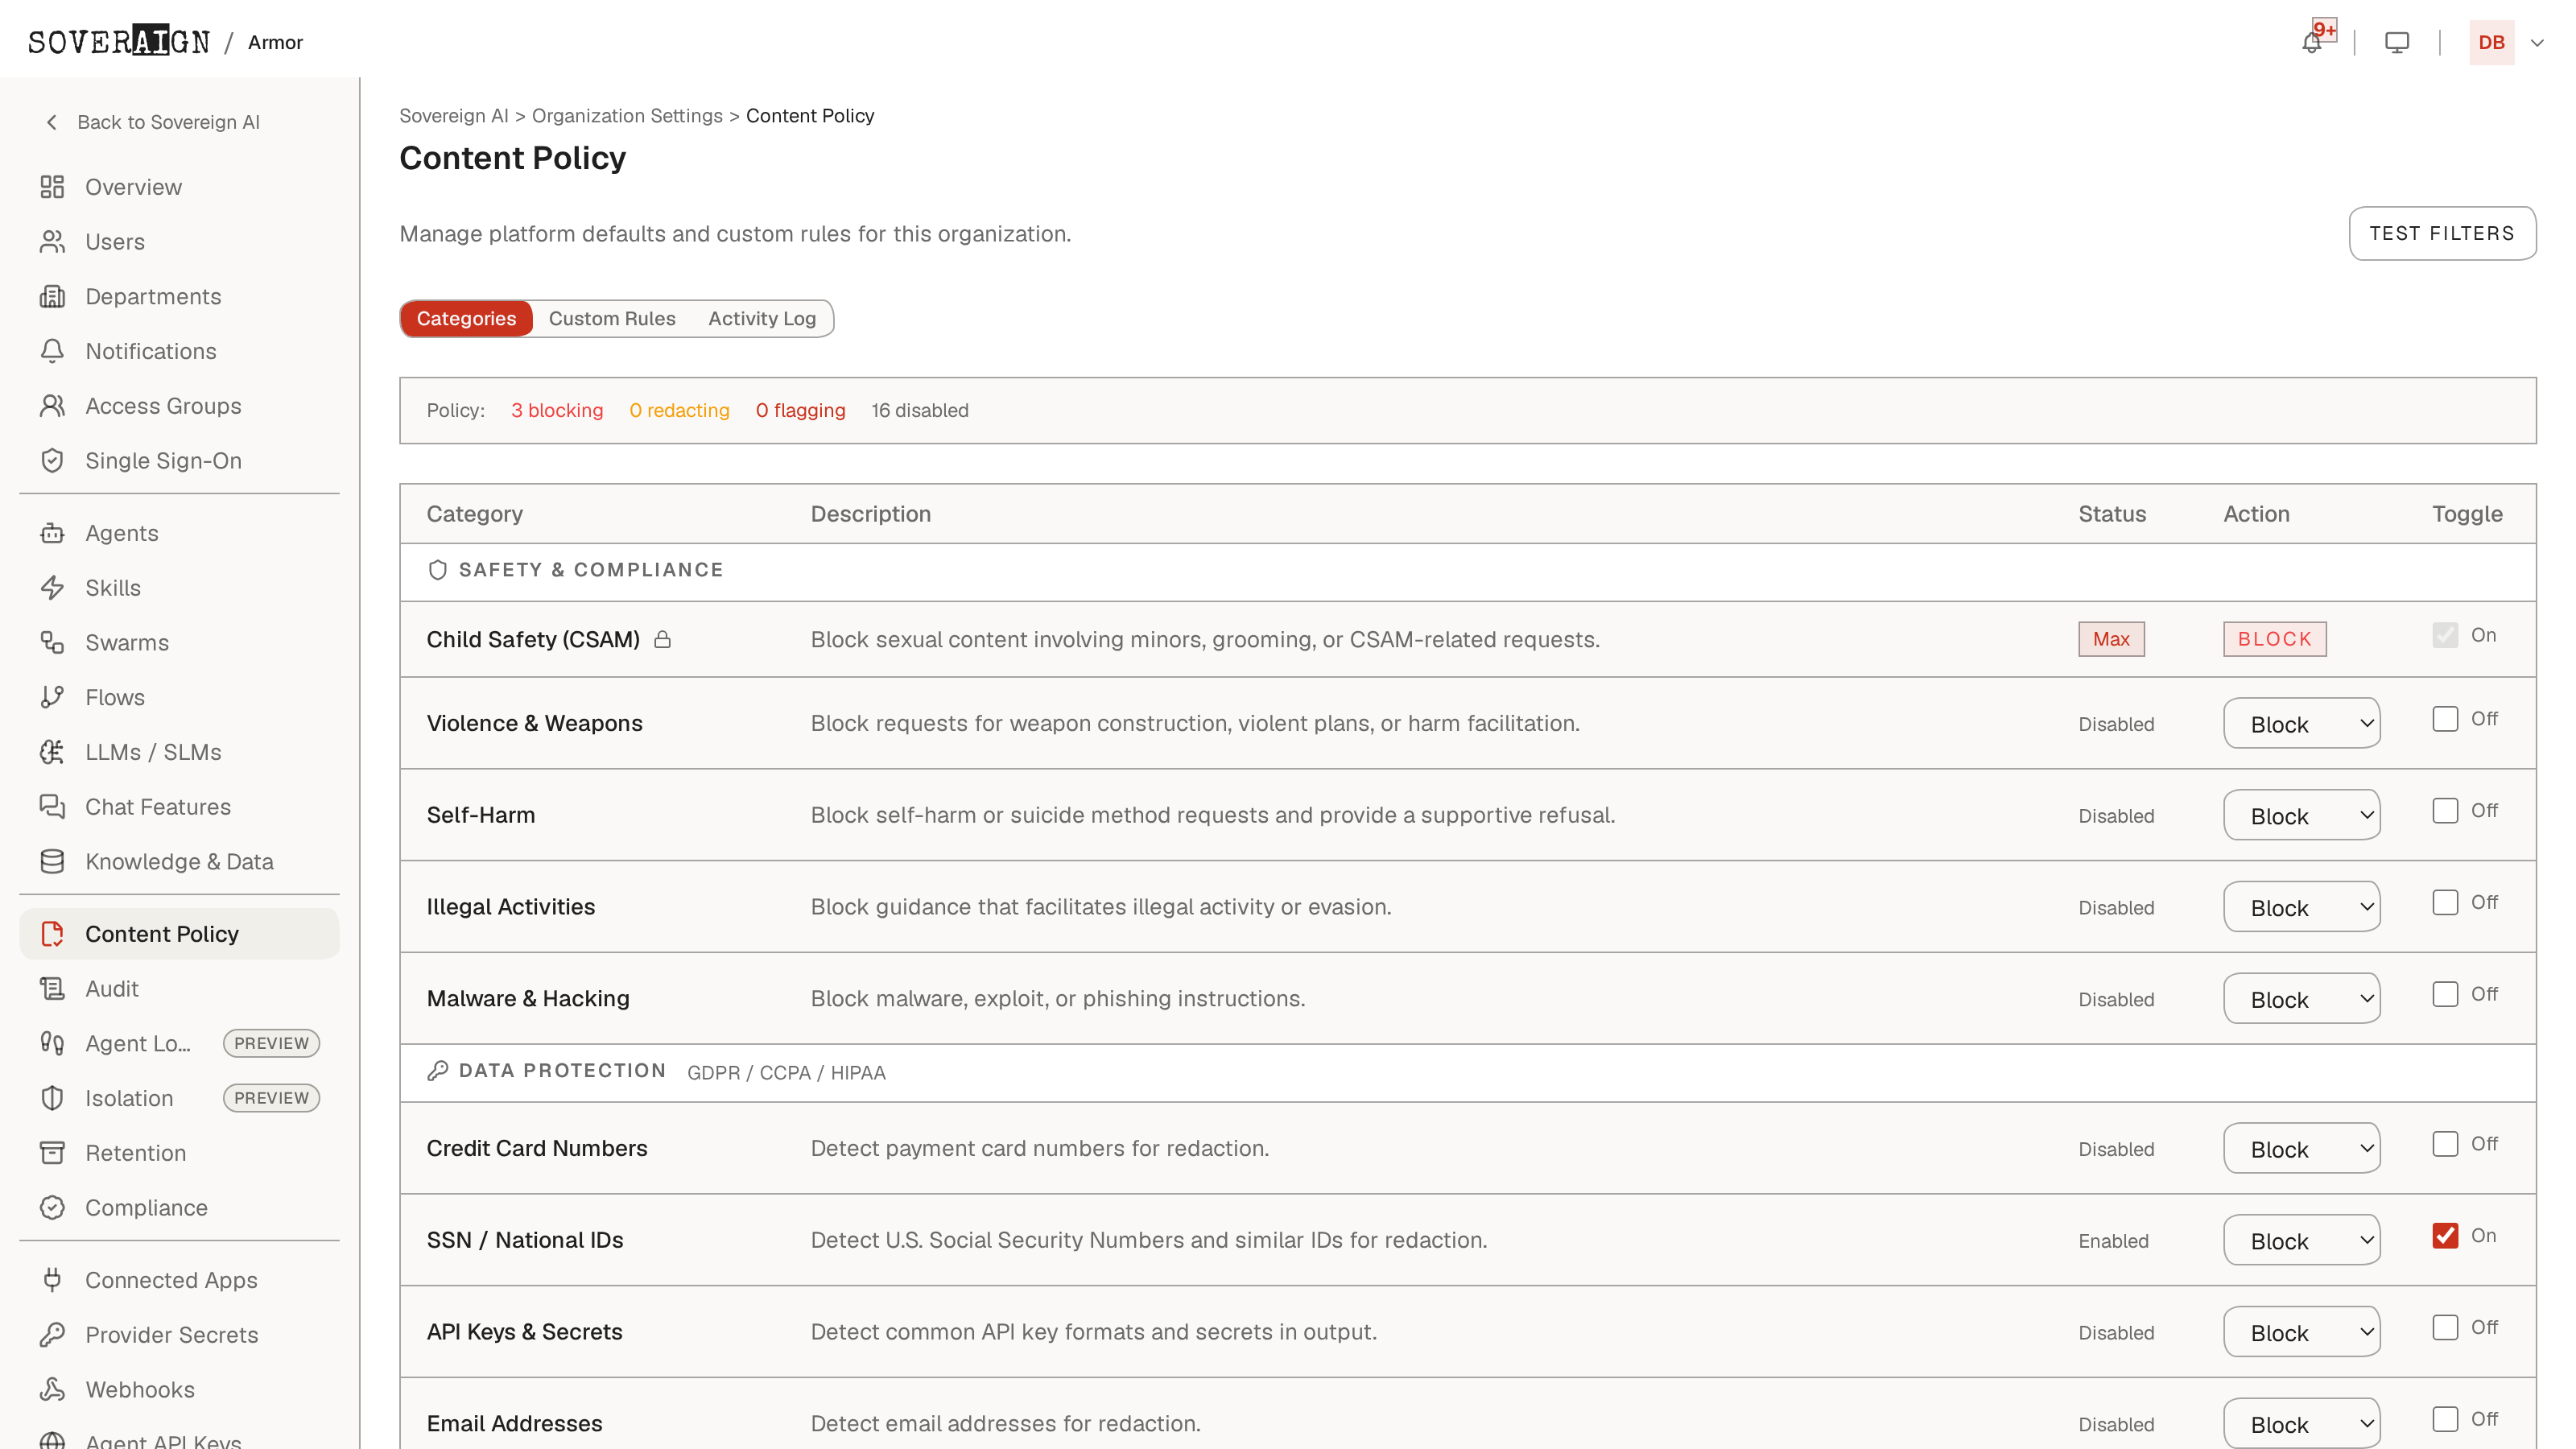Enable the Credit Card Numbers checkbox
The width and height of the screenshot is (2576, 1449).
2445,1144
